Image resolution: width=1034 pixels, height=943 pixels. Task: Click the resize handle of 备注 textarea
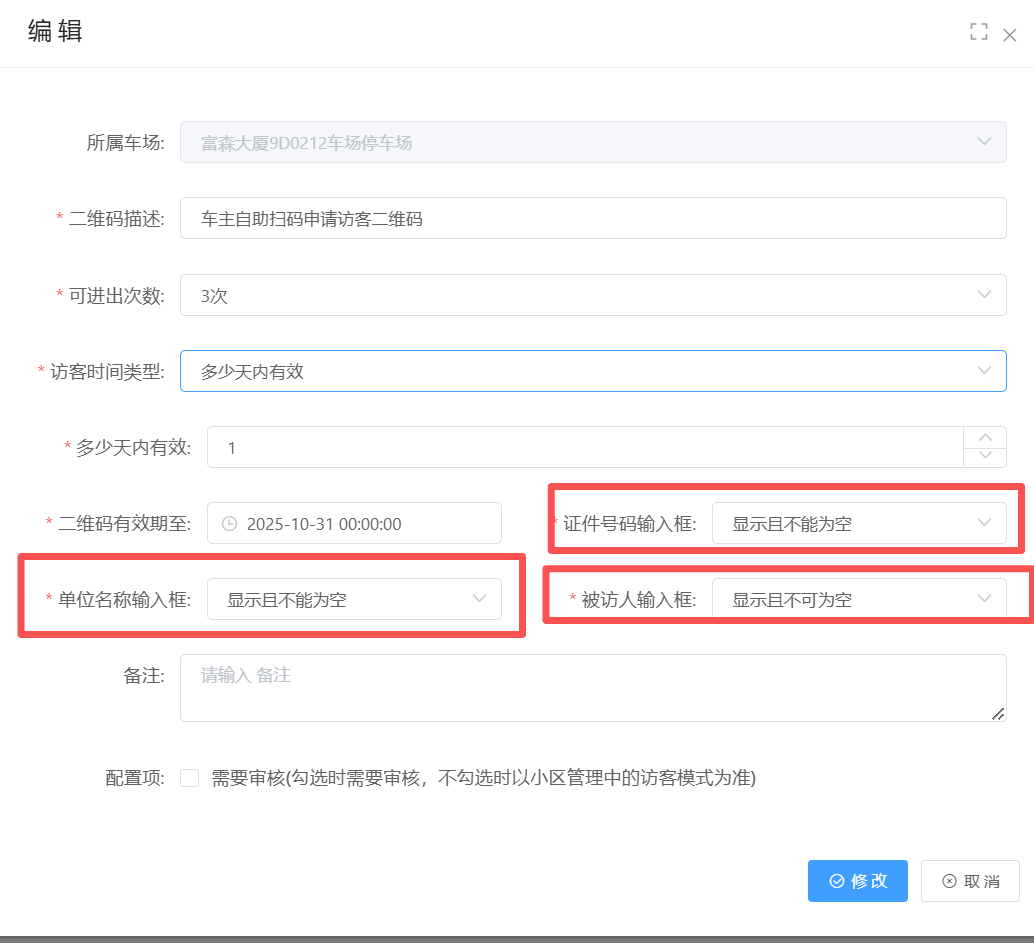pyautogui.click(x=998, y=714)
